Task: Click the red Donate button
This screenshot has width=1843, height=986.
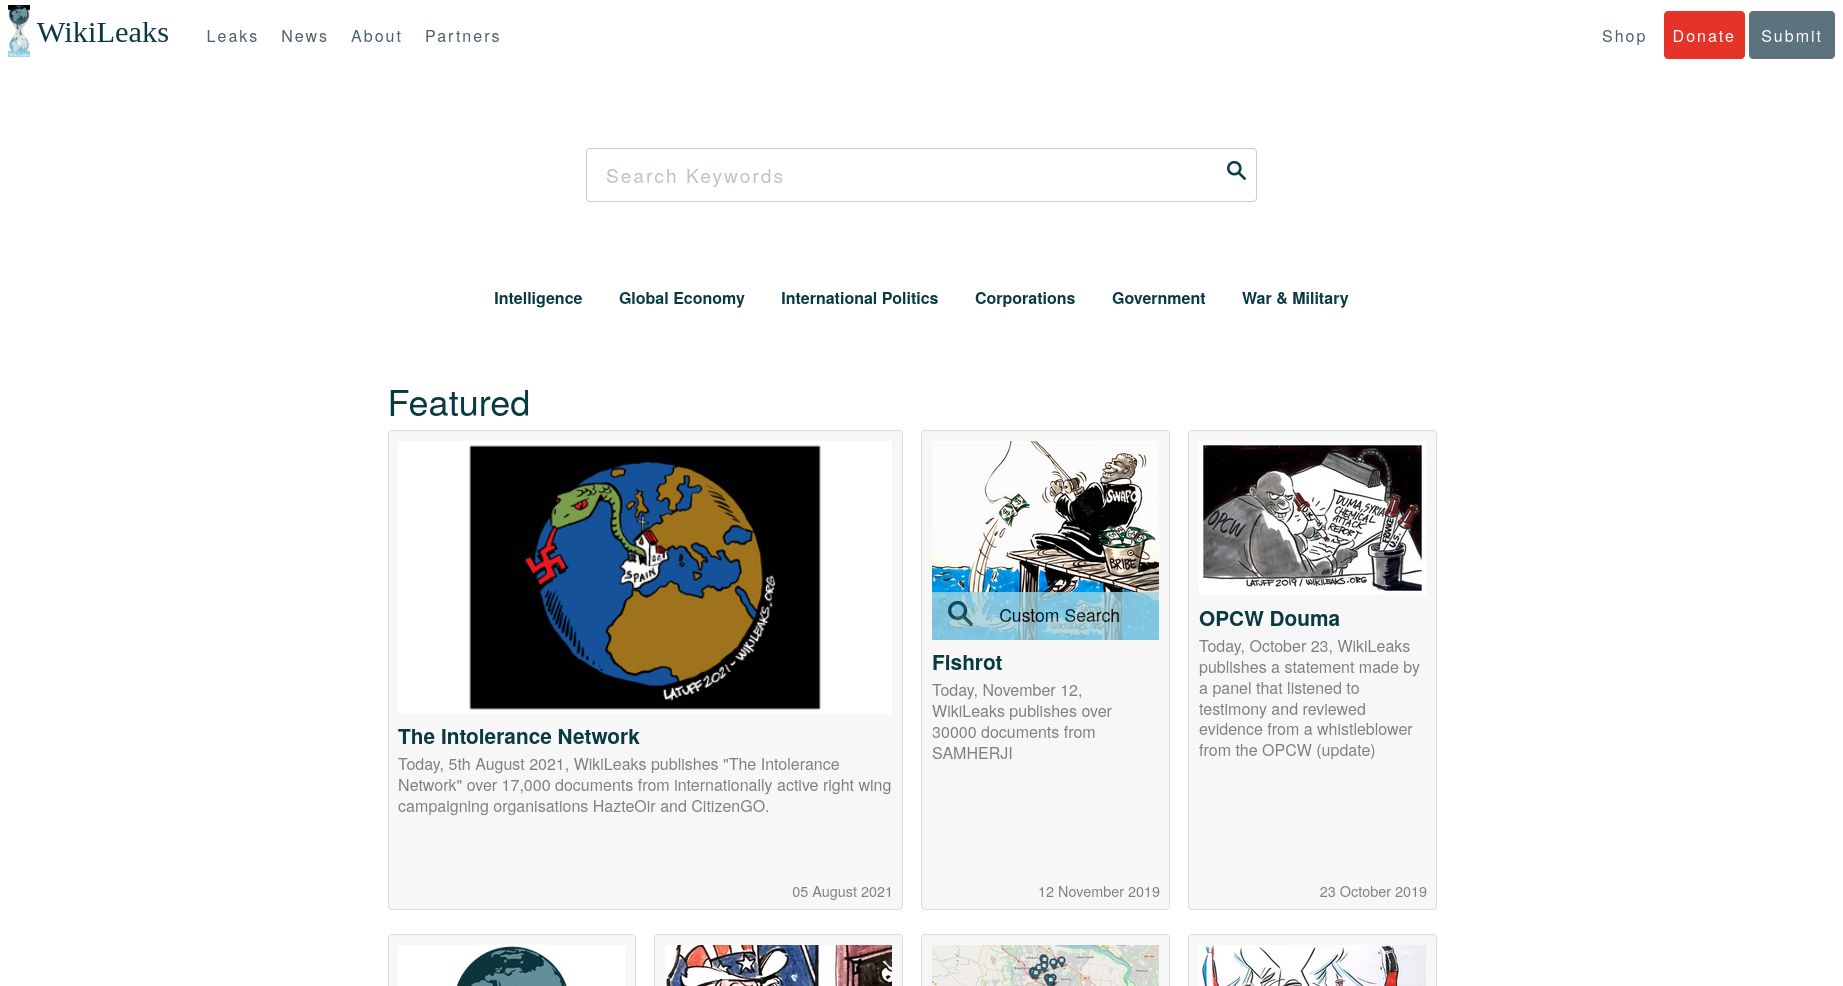Action: 1704,35
